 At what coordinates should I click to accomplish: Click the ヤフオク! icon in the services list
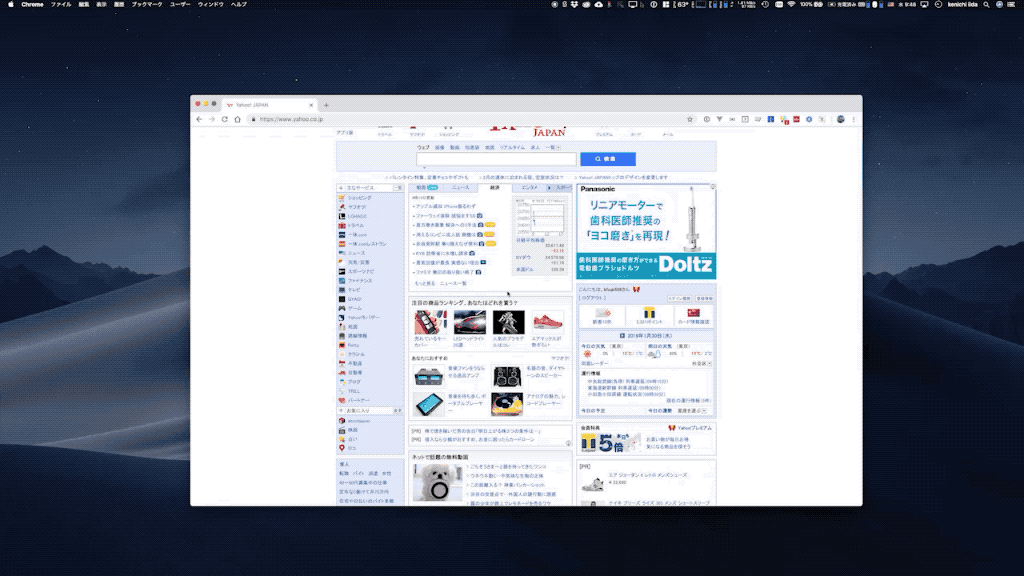coord(342,207)
